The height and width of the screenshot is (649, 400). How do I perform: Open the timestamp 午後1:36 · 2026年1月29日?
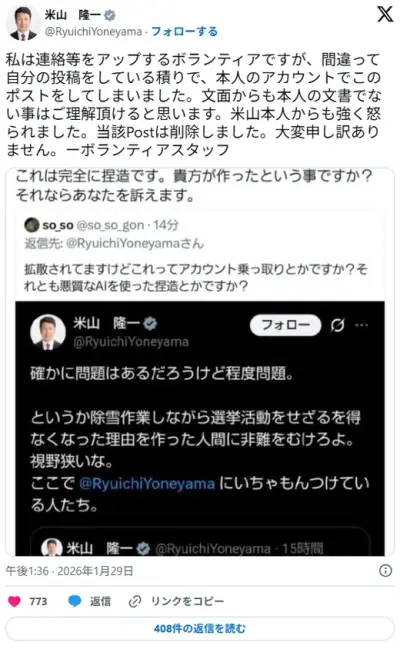[x=69, y=571]
